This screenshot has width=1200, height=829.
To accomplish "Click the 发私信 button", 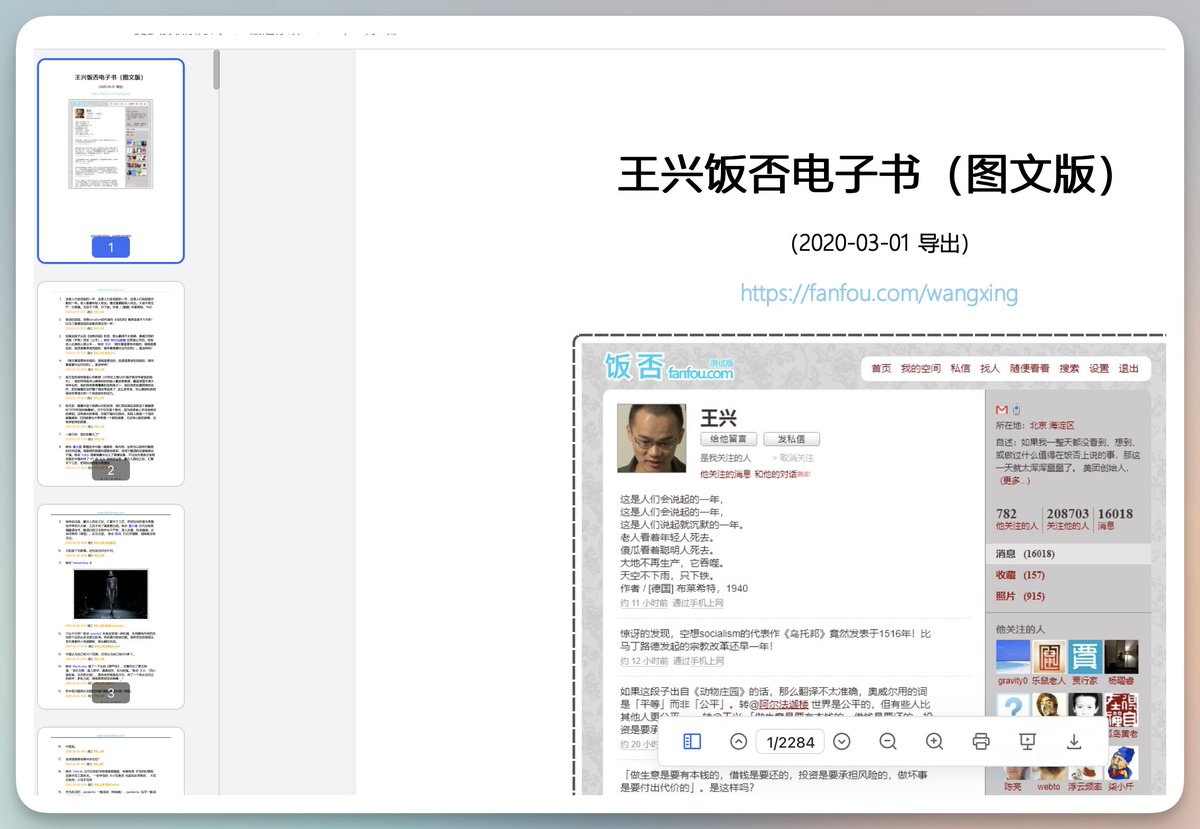I will [791, 439].
